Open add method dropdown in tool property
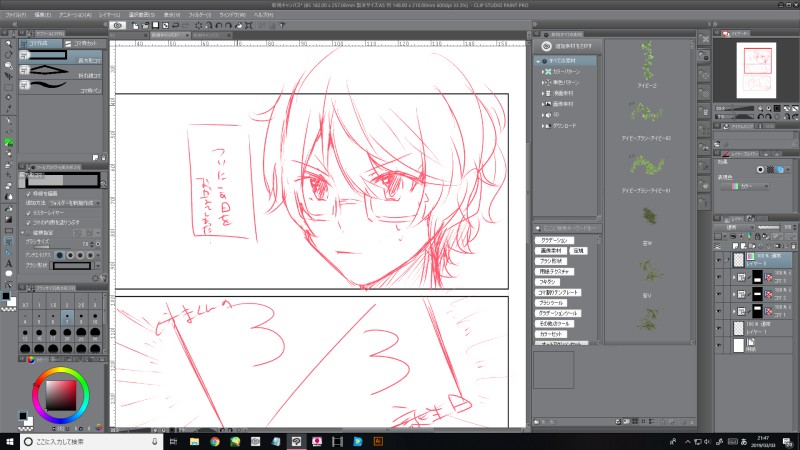This screenshot has width=800, height=450. [75, 203]
